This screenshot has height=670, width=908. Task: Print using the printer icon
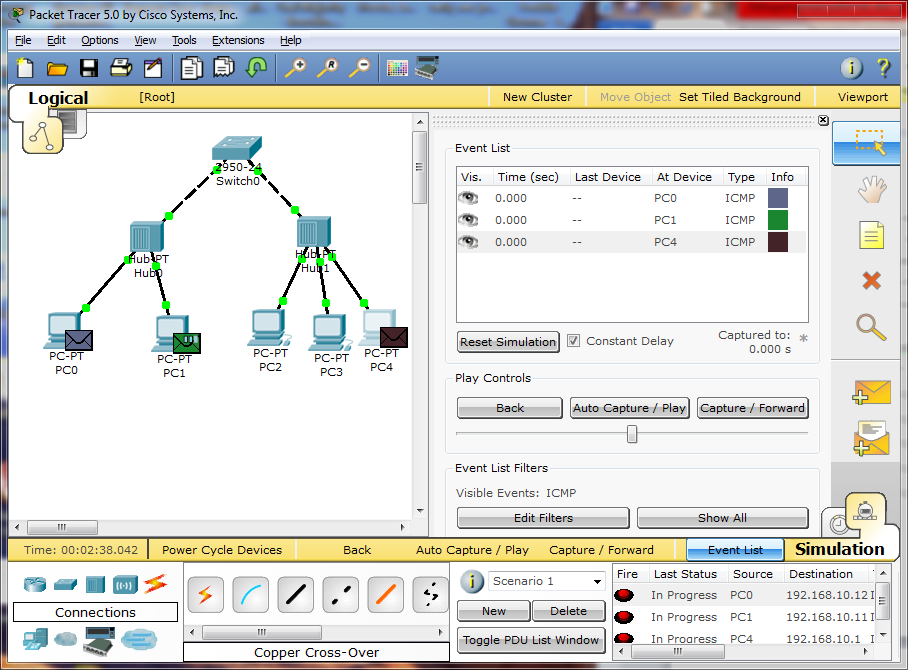[120, 68]
